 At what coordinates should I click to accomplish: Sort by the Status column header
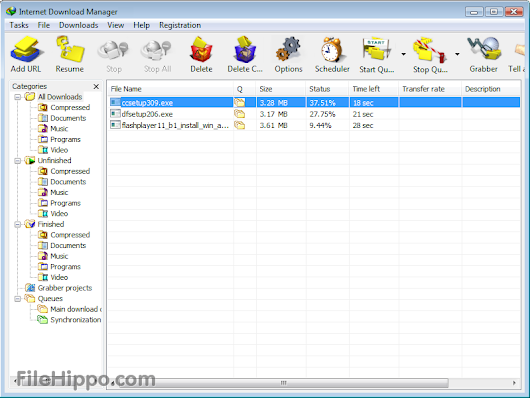(x=327, y=89)
